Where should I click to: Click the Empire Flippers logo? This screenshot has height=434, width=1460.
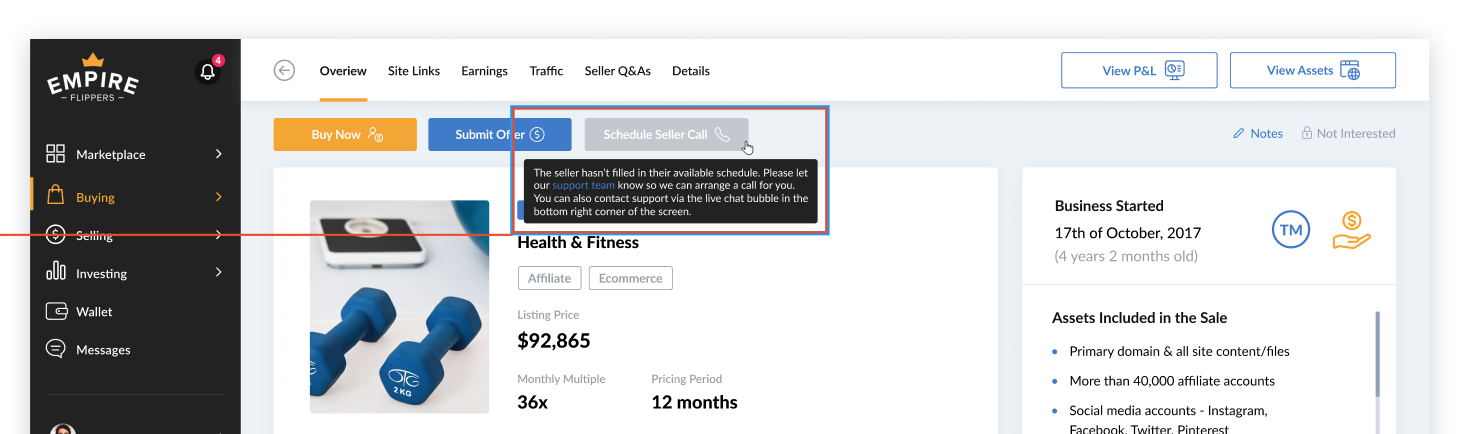[93, 78]
